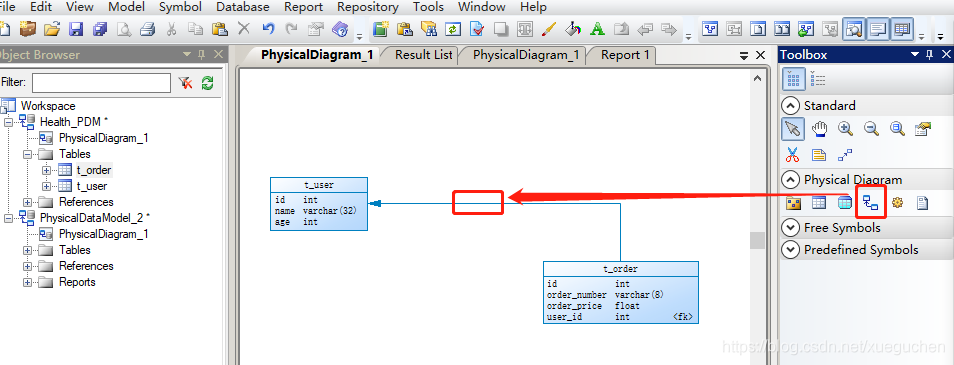The image size is (954, 365).
Task: Expand the t_user tree node
Action: coord(46,186)
